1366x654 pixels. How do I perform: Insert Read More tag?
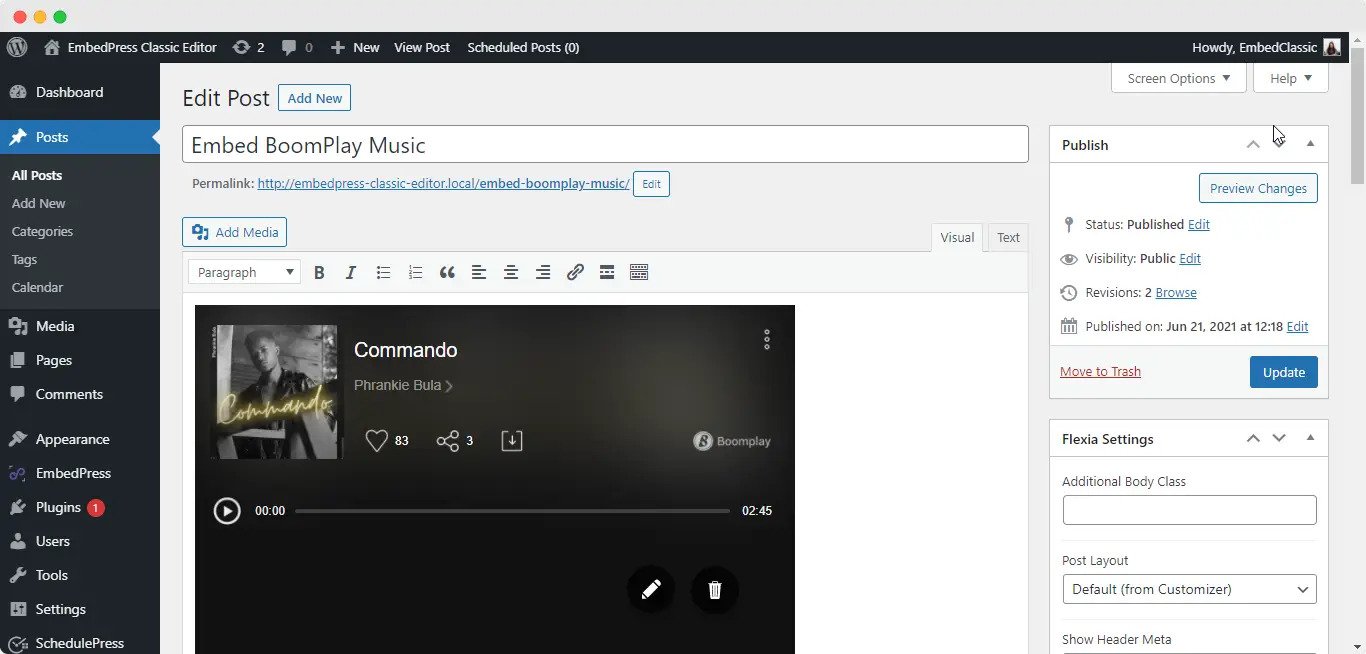click(x=607, y=272)
